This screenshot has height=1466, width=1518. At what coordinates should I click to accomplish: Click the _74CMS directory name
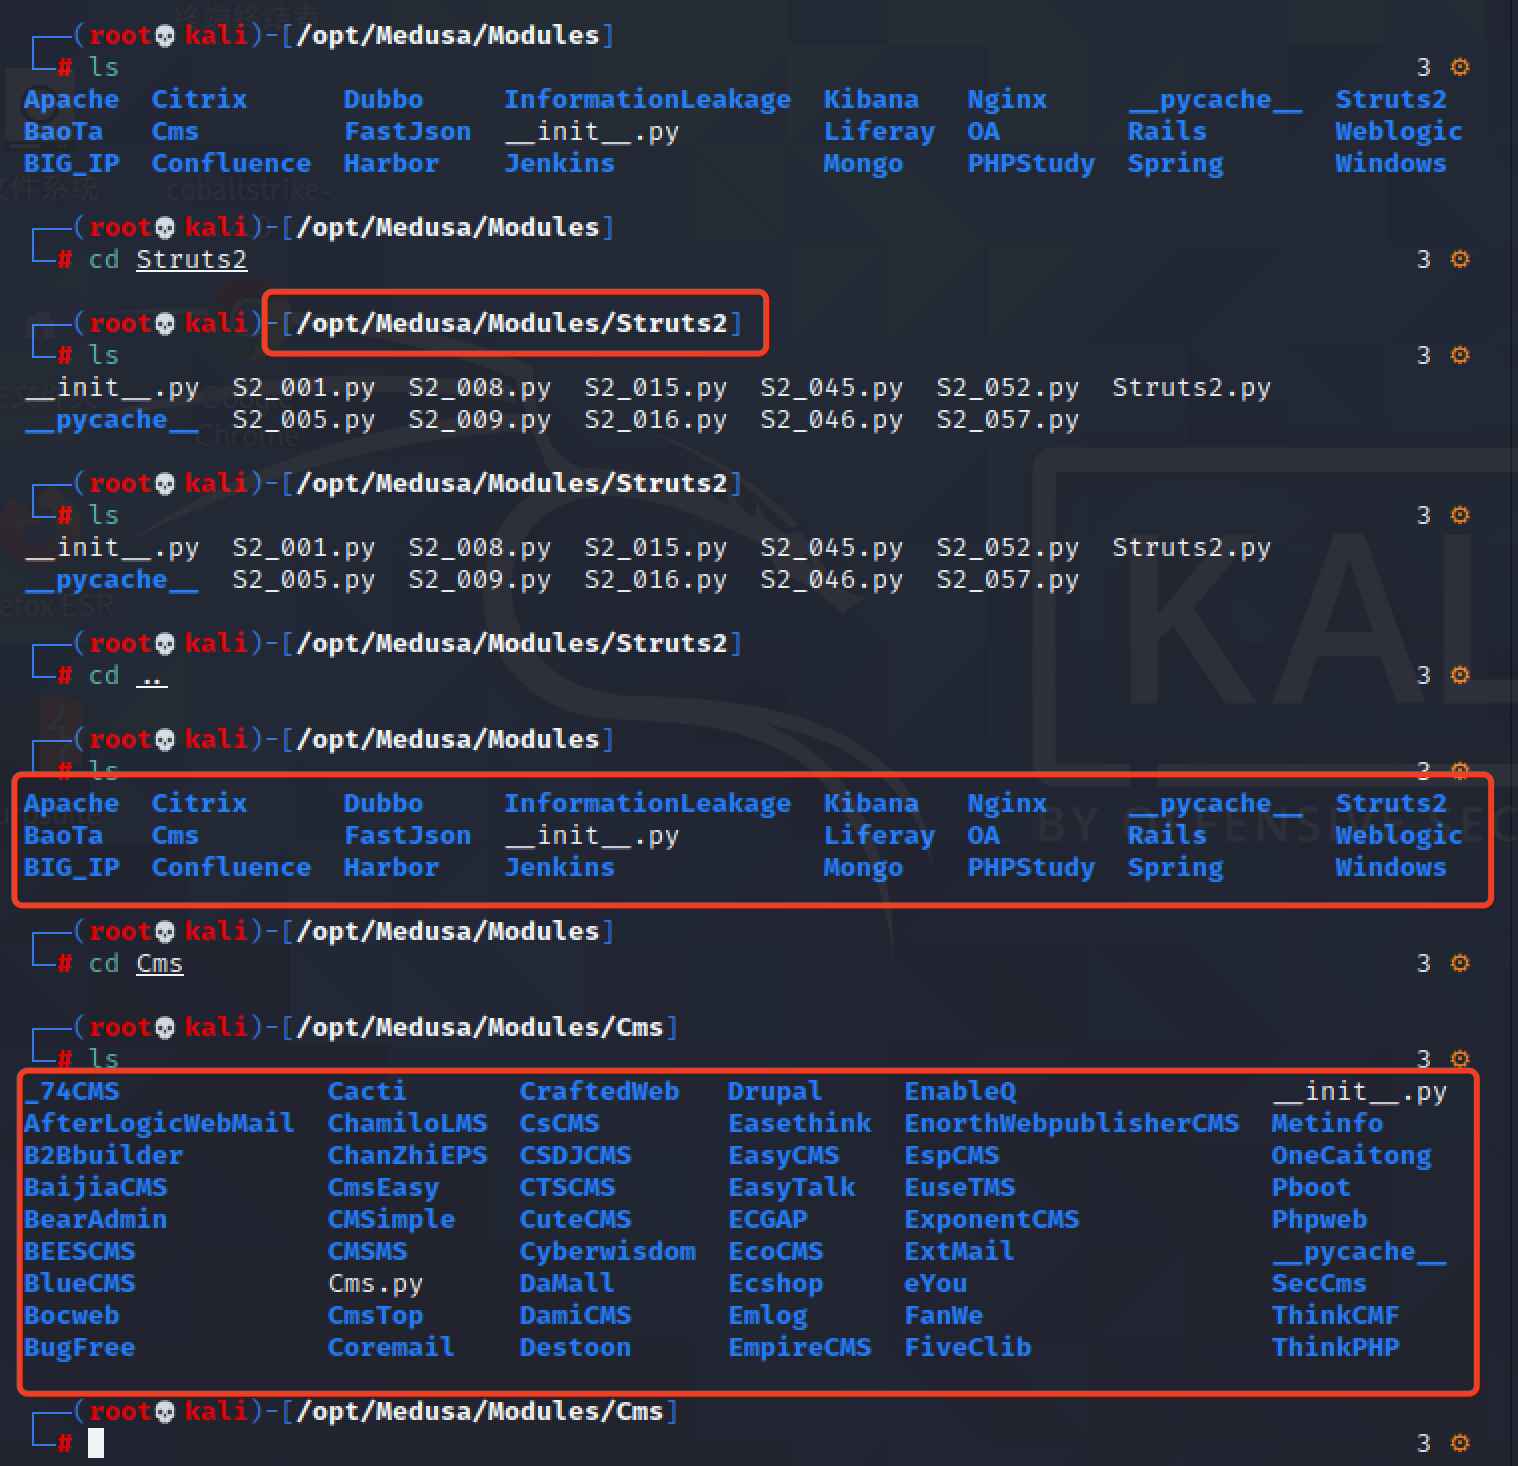[72, 1092]
